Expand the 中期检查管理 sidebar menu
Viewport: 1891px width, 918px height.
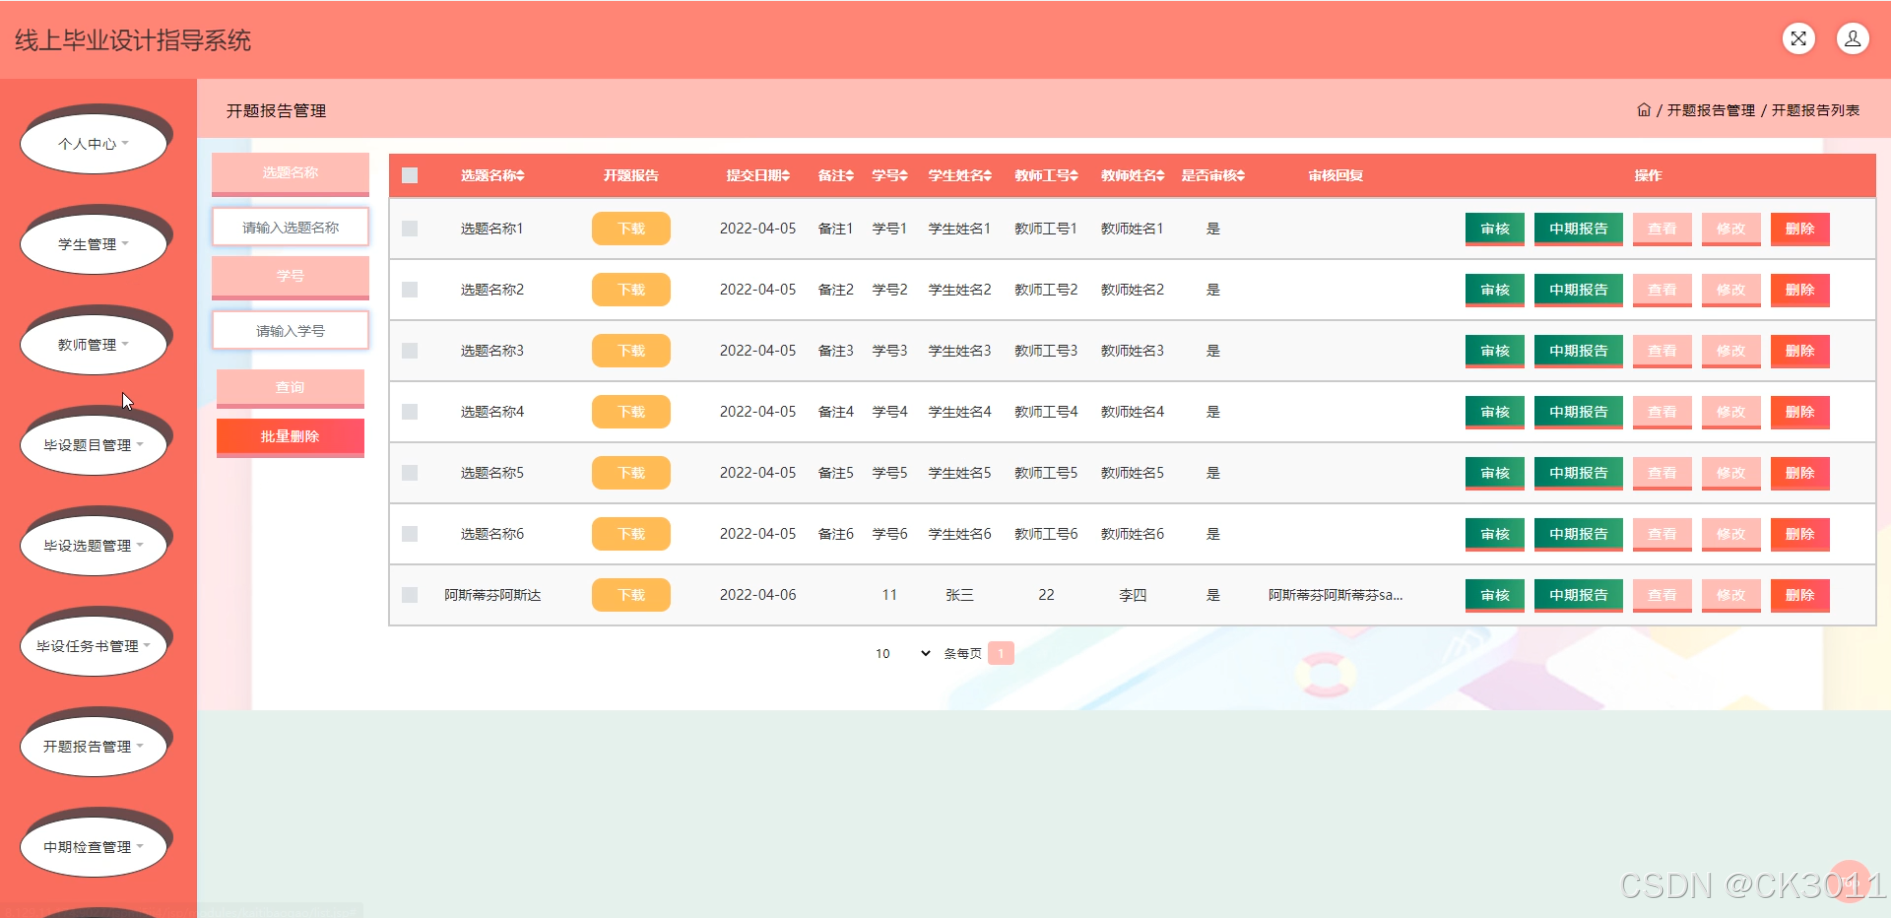point(93,847)
